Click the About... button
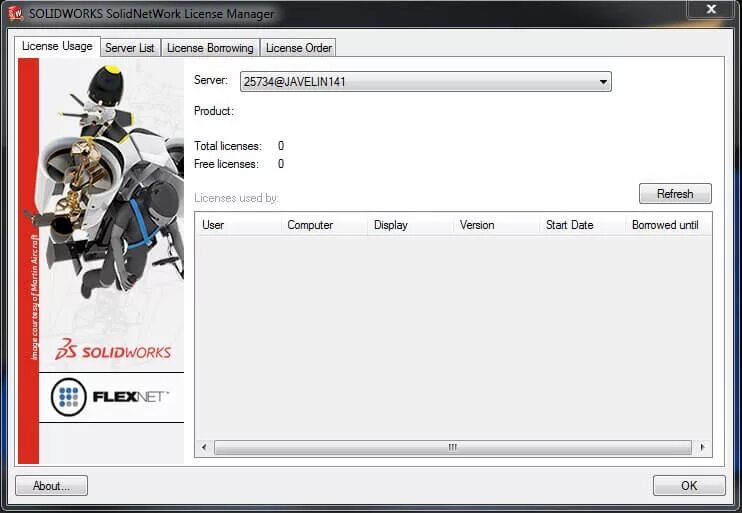Screen dimensions: 742x513 click(x=51, y=486)
